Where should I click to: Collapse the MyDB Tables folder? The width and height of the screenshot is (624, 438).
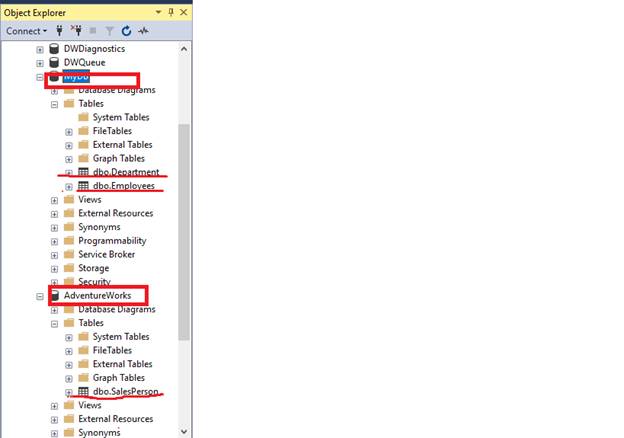click(55, 105)
